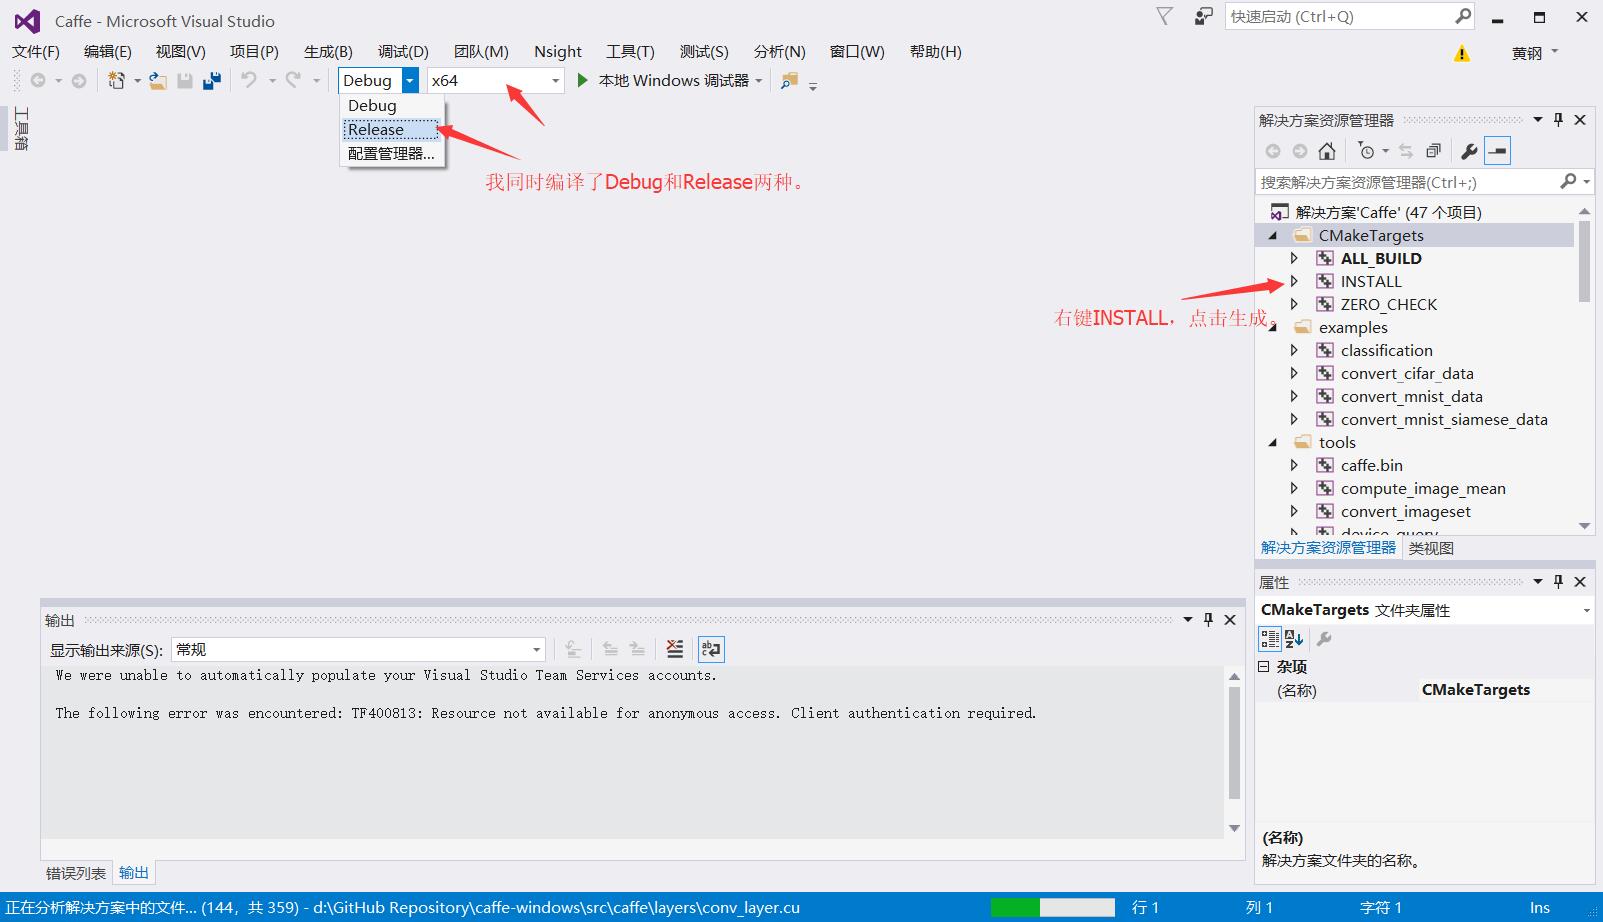Start debugging with the green play icon
Screen dimensions: 1603x922
(x=582, y=80)
